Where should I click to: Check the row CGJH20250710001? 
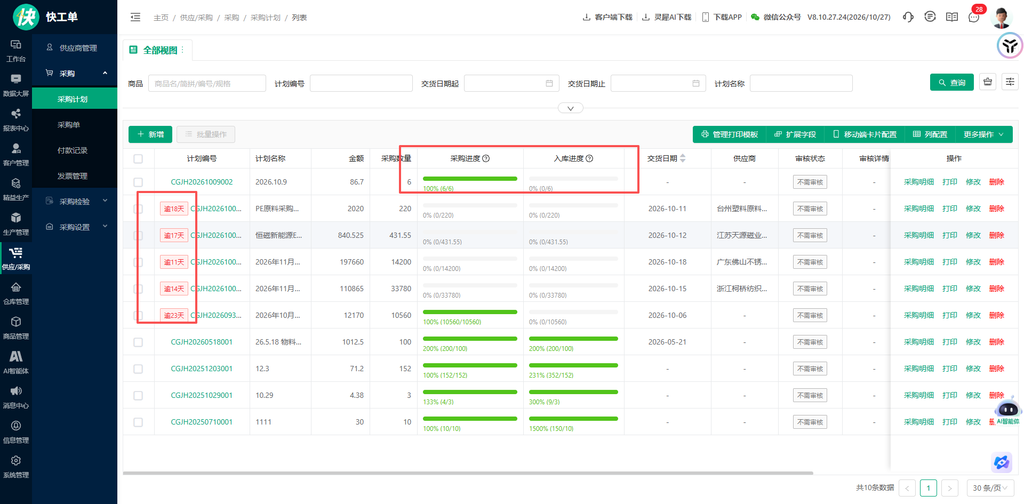coord(138,422)
